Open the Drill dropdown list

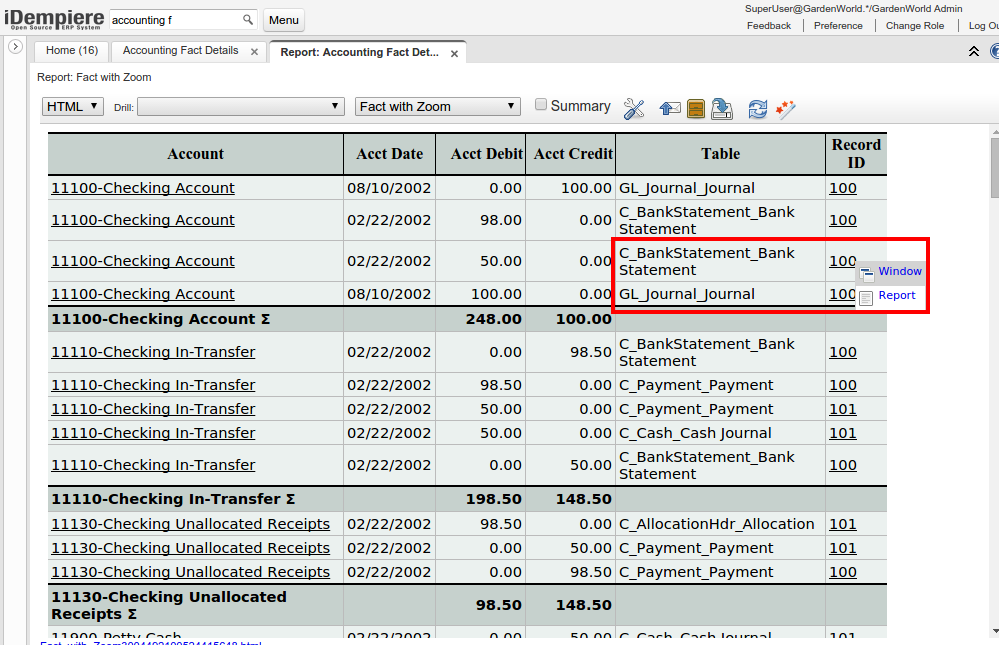[x=241, y=107]
